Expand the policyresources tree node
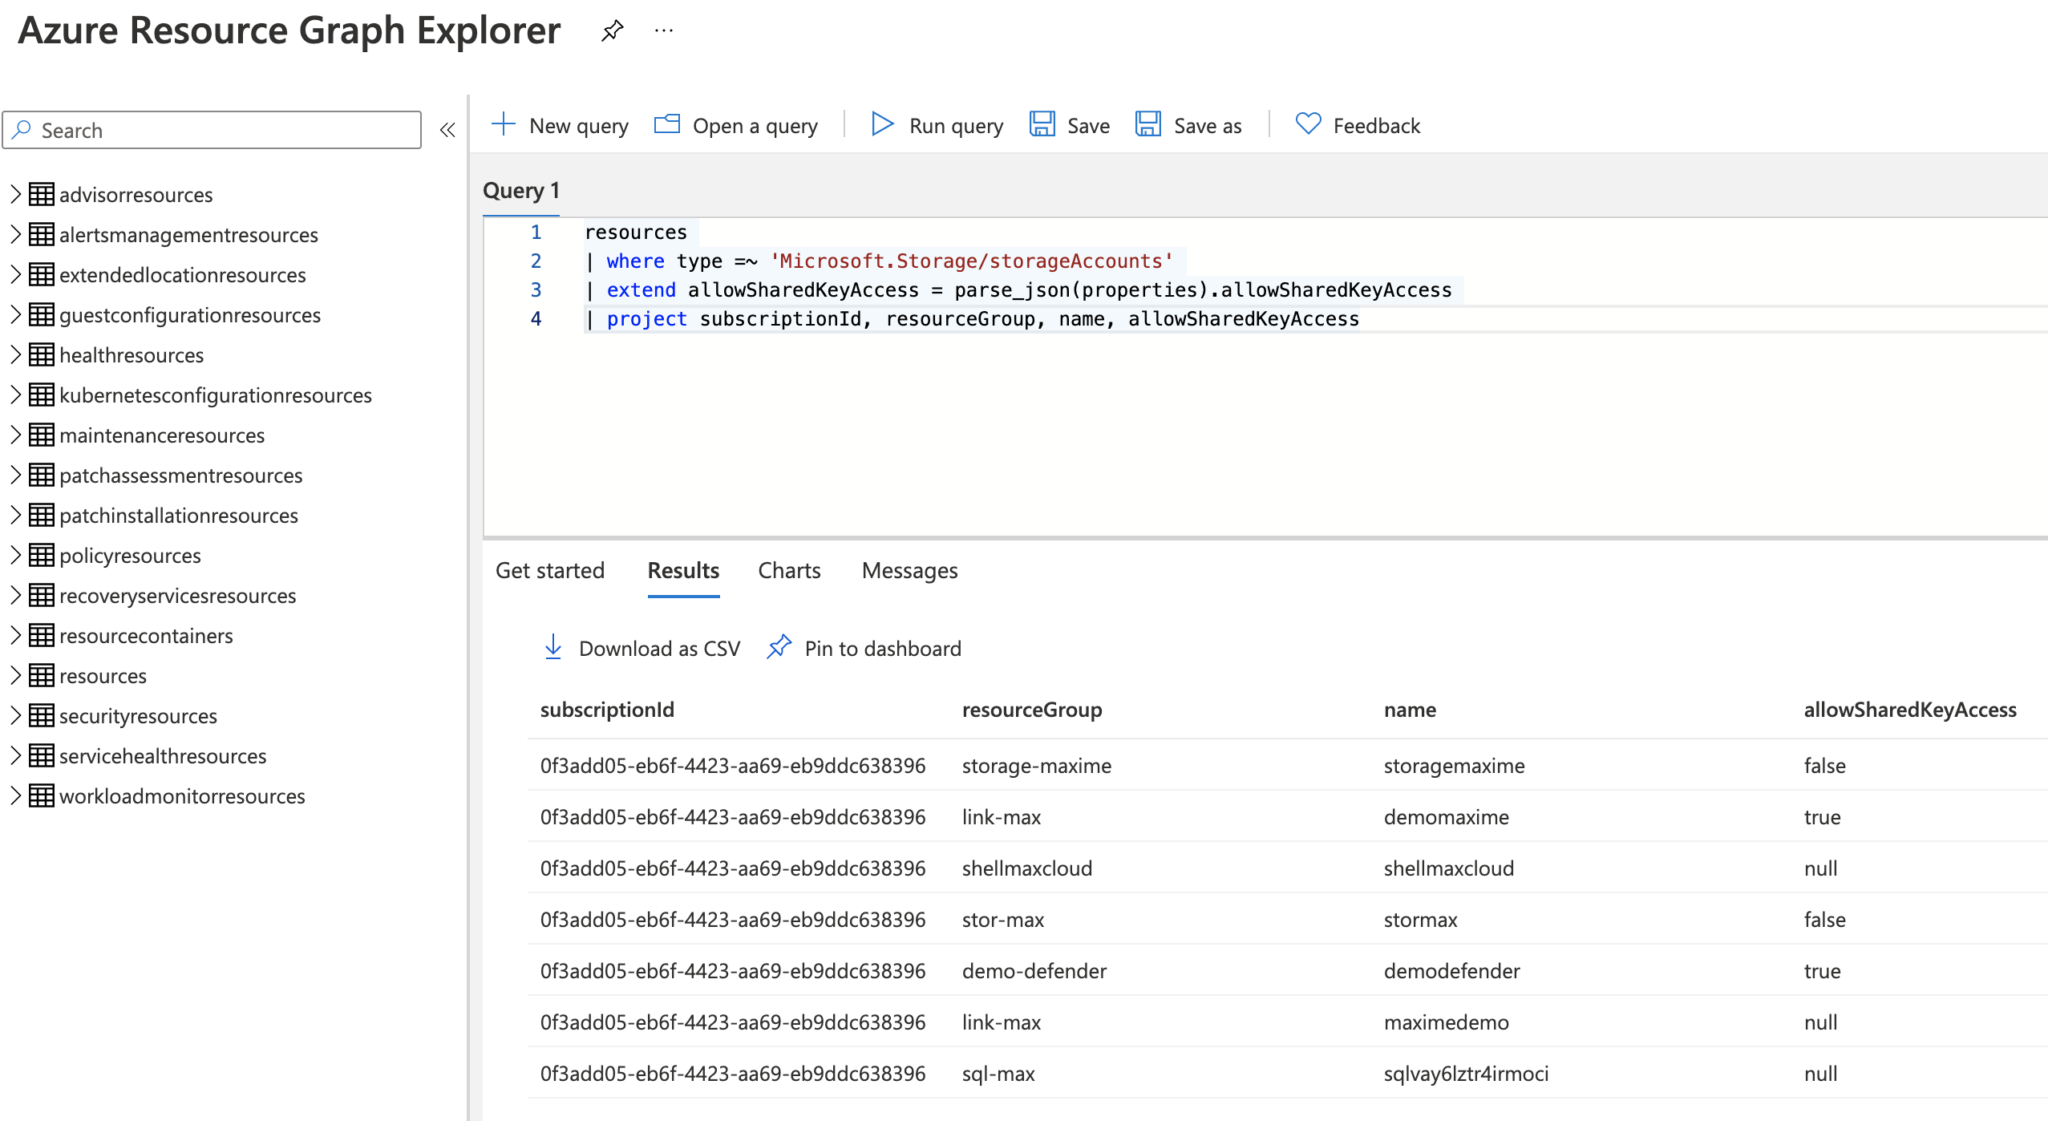This screenshot has height=1121, width=2048. point(15,555)
